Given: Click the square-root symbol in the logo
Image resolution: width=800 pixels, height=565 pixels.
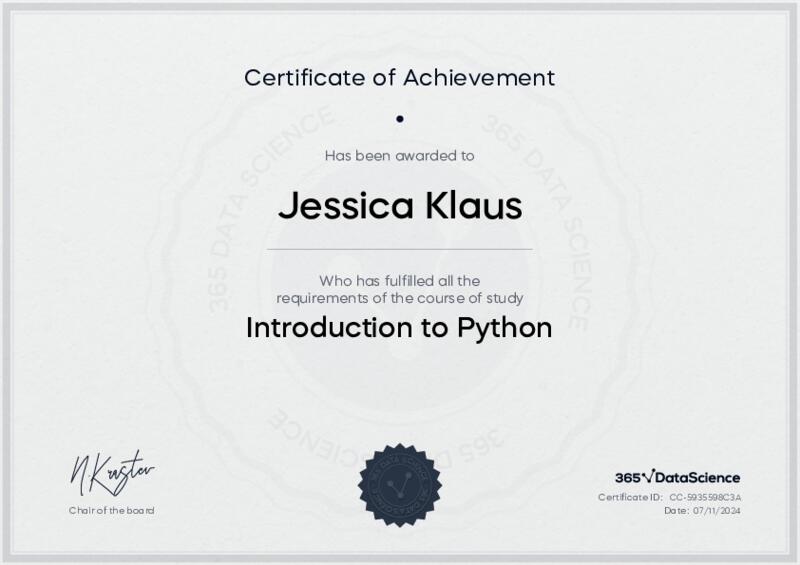Looking at the screenshot, I should [x=646, y=477].
